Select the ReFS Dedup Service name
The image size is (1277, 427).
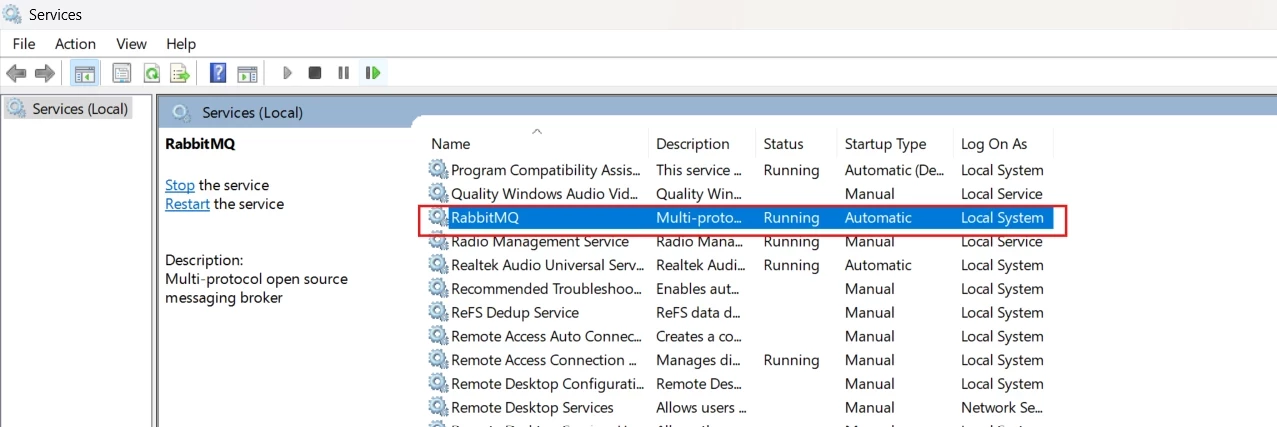(515, 312)
